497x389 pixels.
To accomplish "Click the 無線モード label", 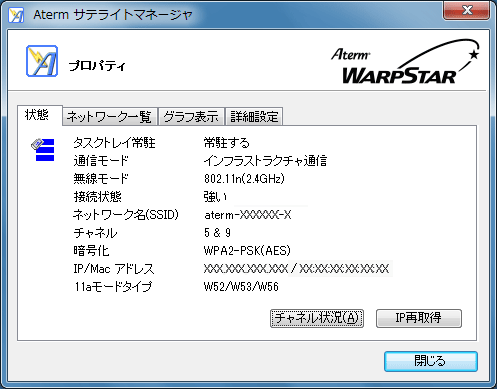I will (x=101, y=179).
